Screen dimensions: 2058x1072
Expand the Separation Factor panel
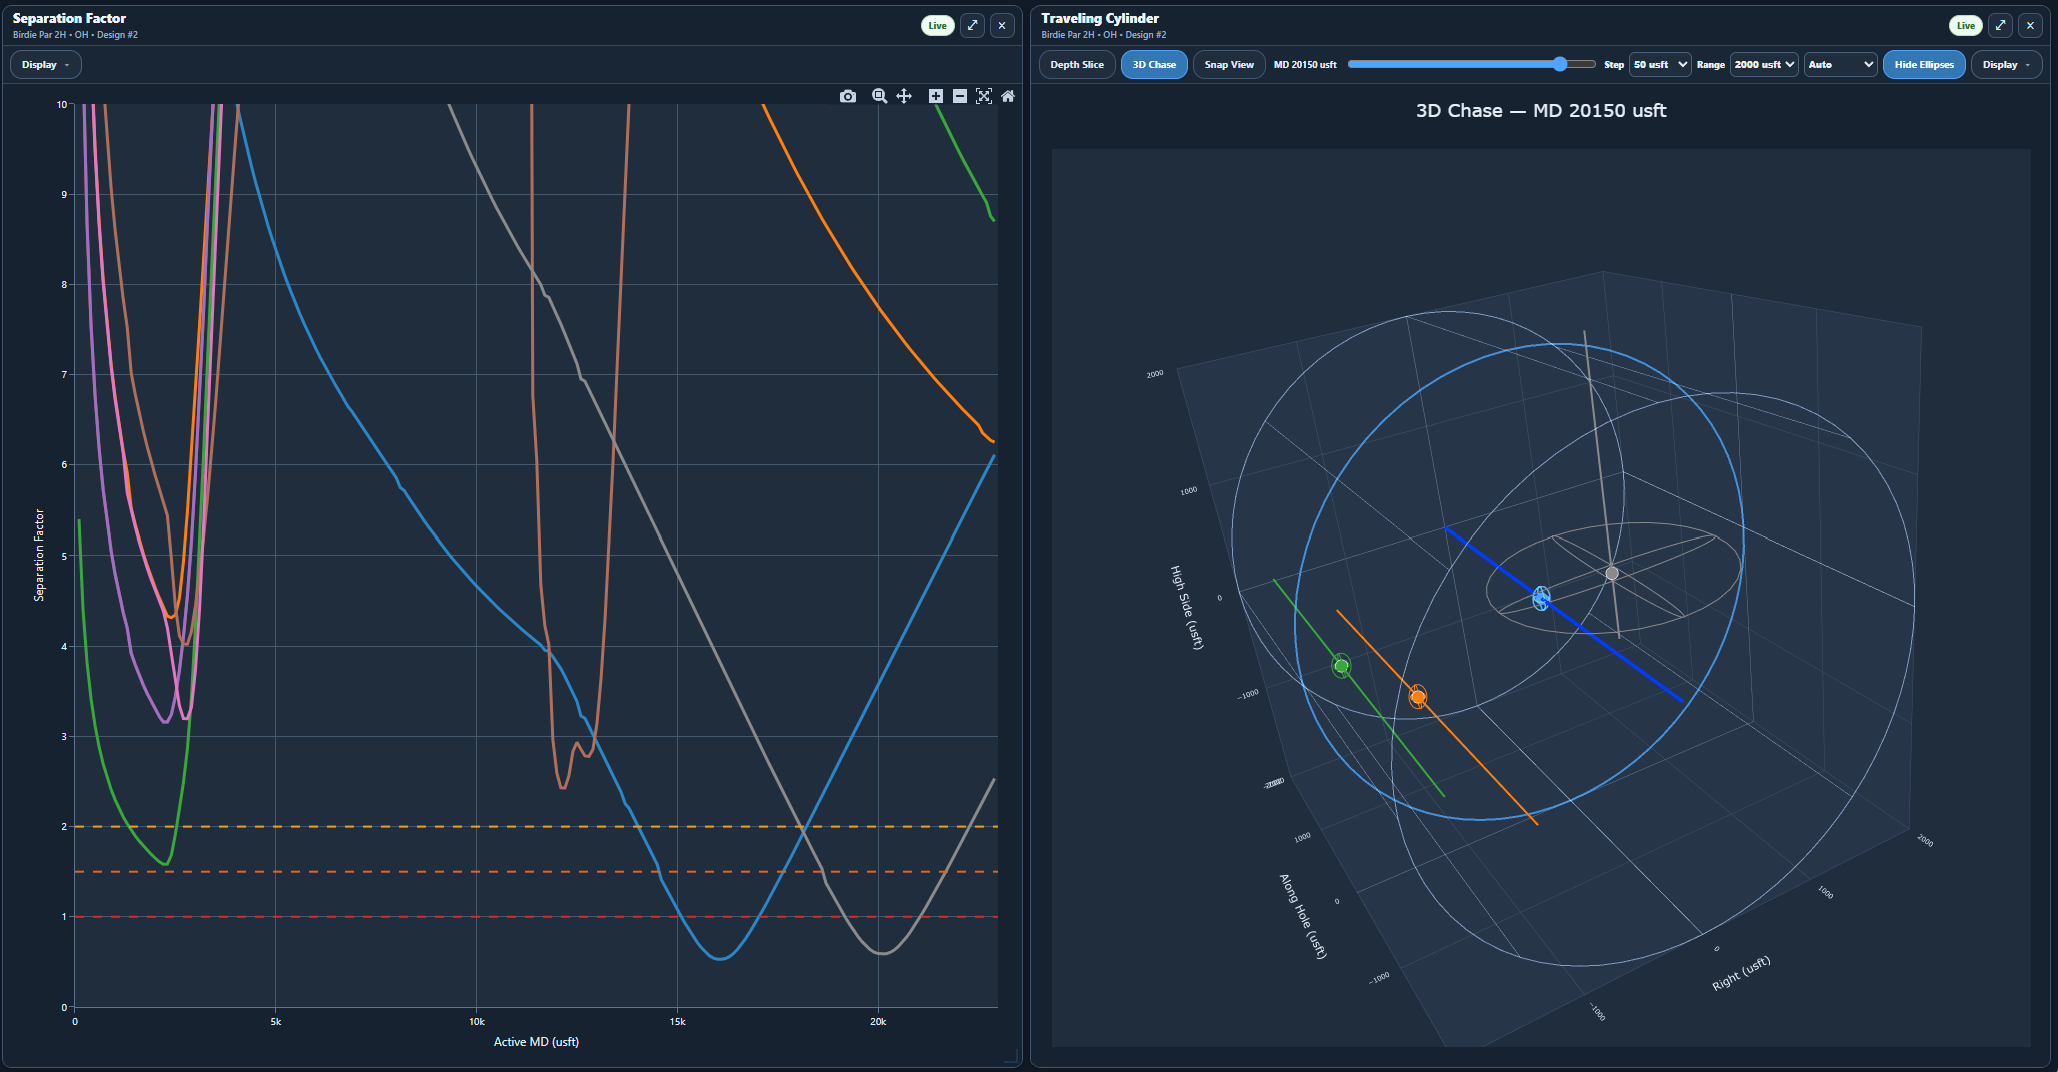pos(973,26)
